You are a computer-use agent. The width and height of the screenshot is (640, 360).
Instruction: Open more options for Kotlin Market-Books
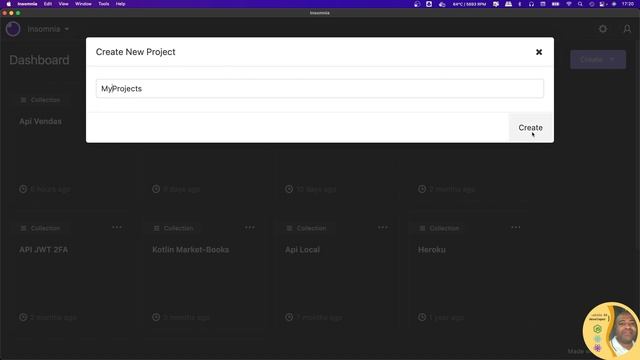pos(250,227)
